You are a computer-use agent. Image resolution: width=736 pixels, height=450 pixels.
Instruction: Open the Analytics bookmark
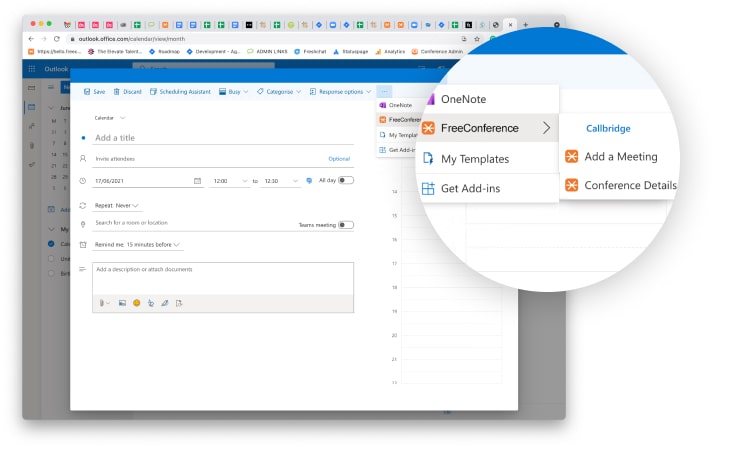click(x=390, y=52)
